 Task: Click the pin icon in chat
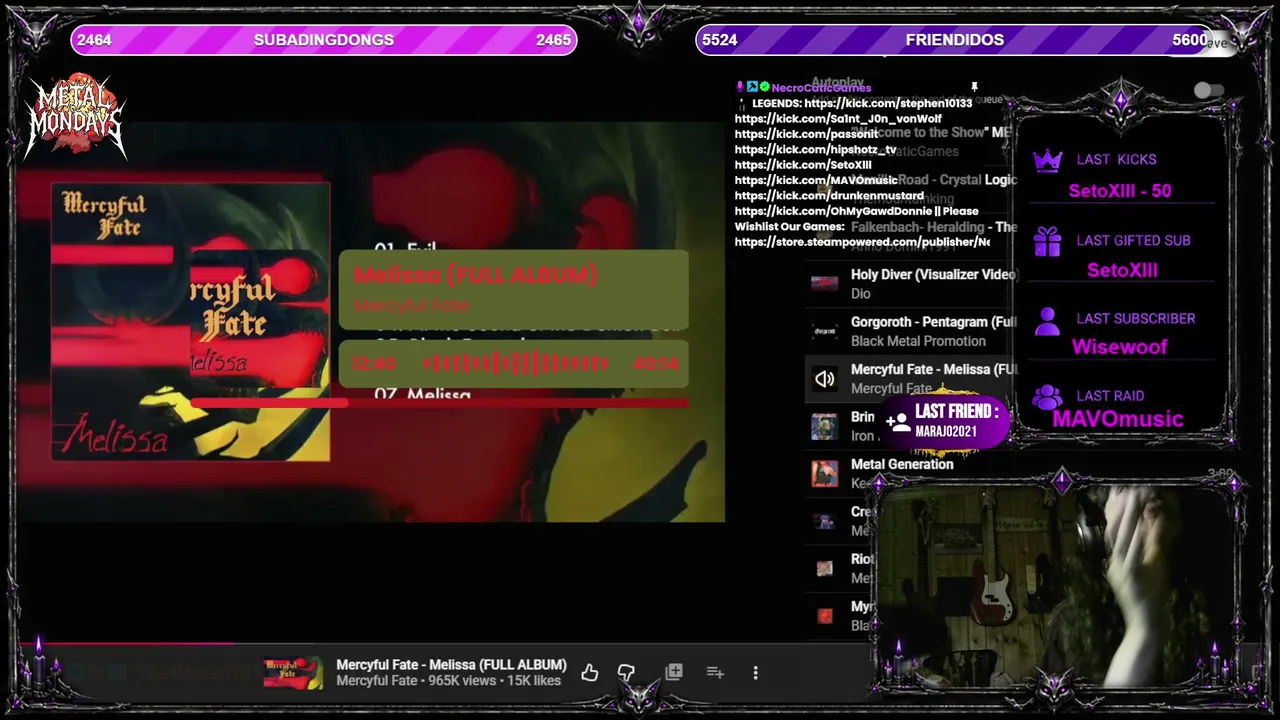click(974, 88)
